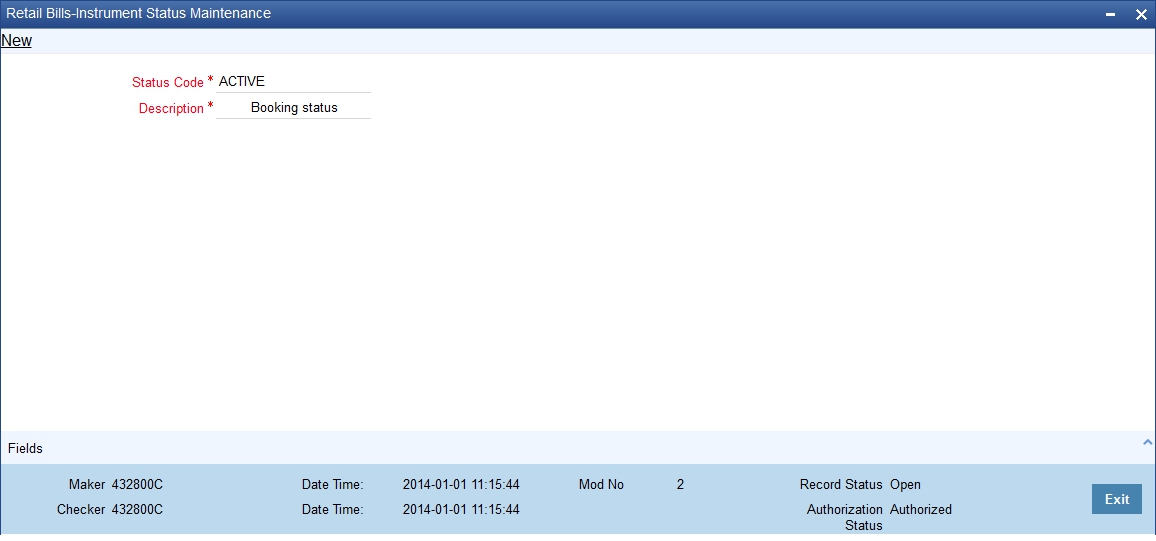This screenshot has height=541, width=1156.
Task: Minimize the Instrument Status Maintenance window
Action: coord(1110,14)
